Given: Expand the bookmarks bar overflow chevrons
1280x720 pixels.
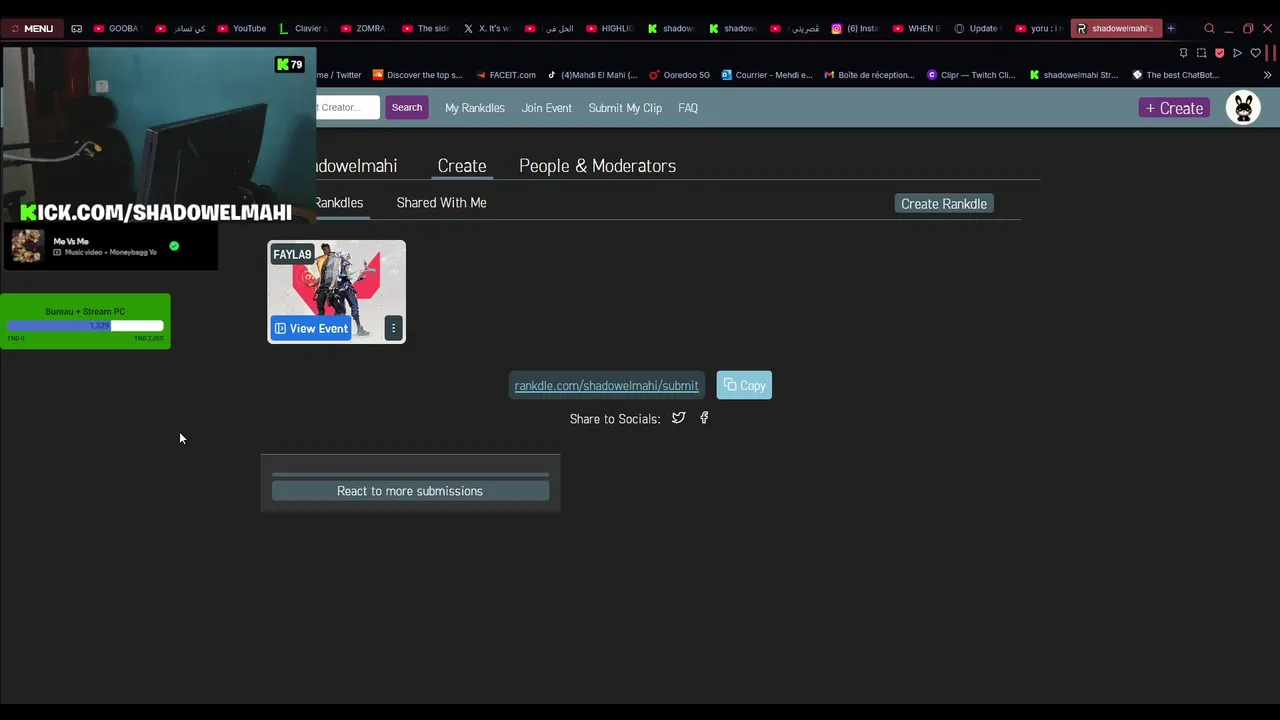Looking at the screenshot, I should click(1267, 75).
